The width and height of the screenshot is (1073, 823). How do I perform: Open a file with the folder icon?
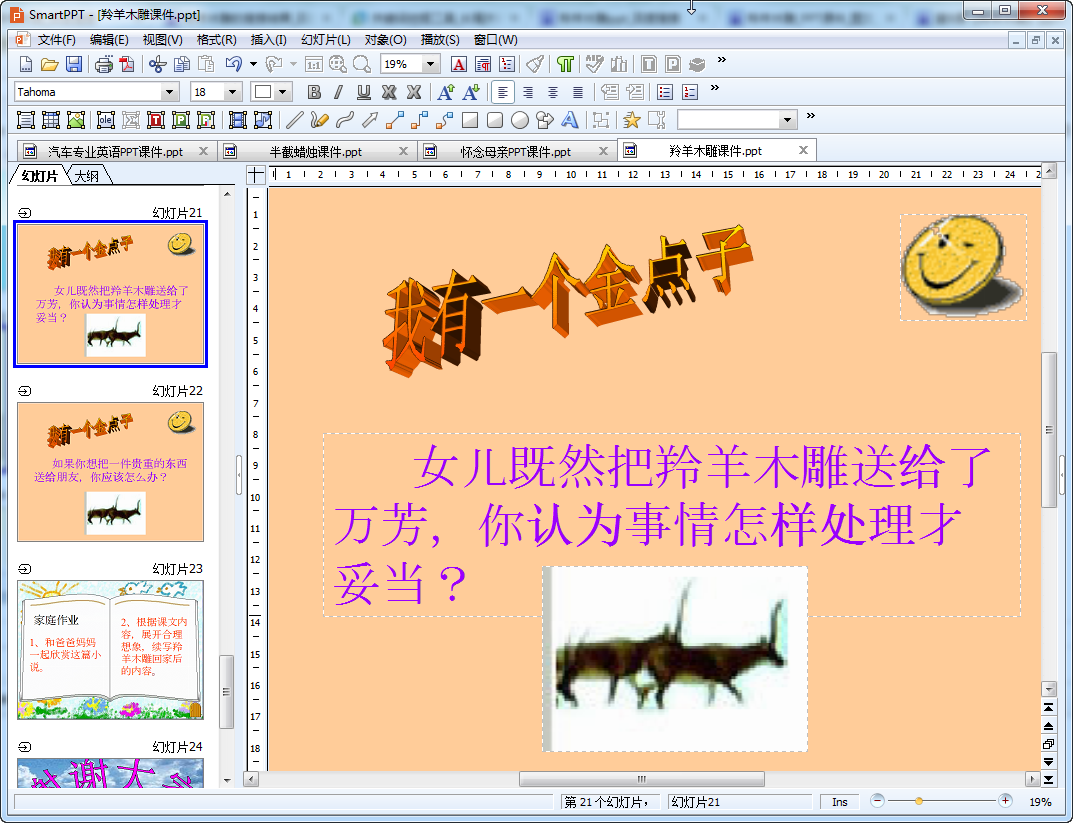click(49, 64)
